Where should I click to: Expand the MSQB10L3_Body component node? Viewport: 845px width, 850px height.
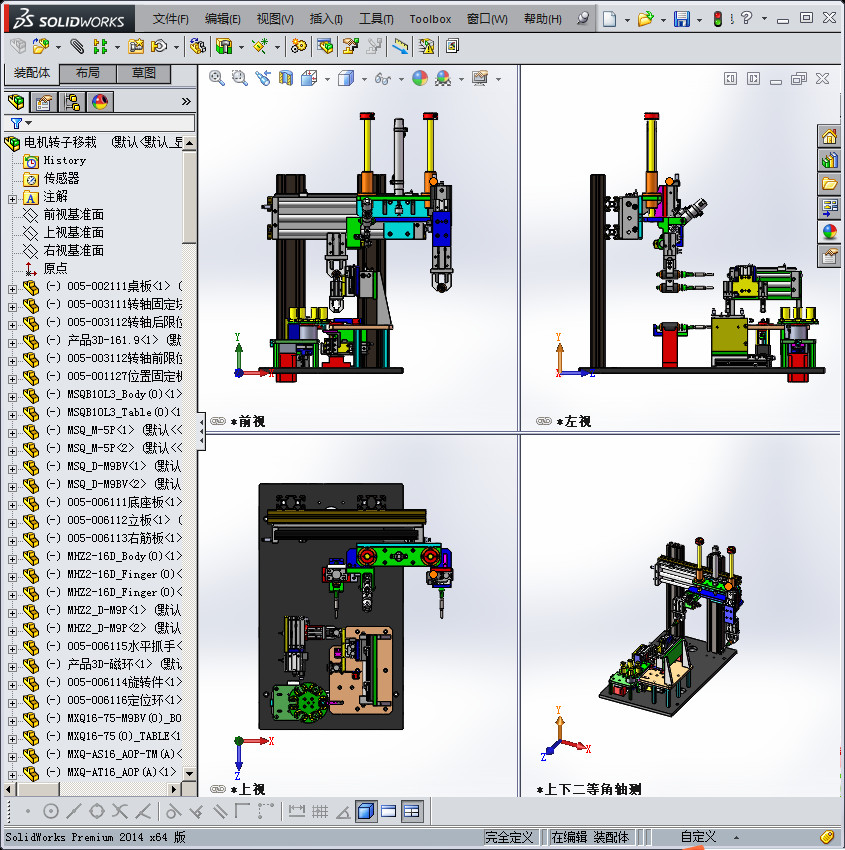12,397
